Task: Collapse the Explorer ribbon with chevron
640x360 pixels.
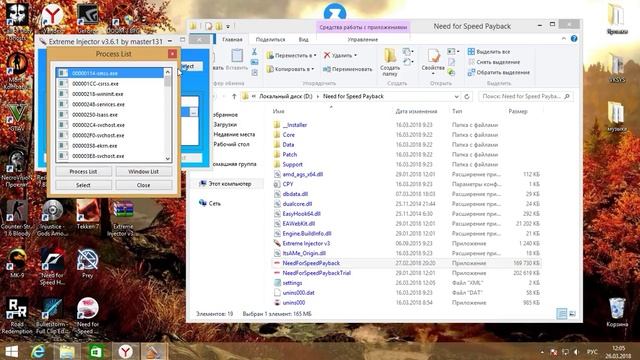Action: (564, 39)
